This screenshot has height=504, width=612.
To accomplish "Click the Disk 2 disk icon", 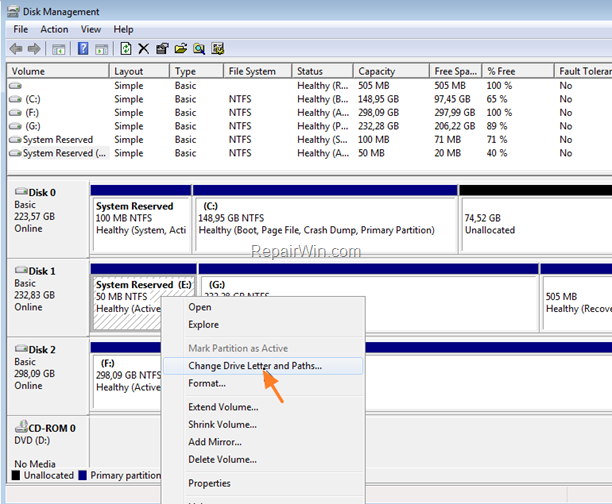I will [21, 349].
